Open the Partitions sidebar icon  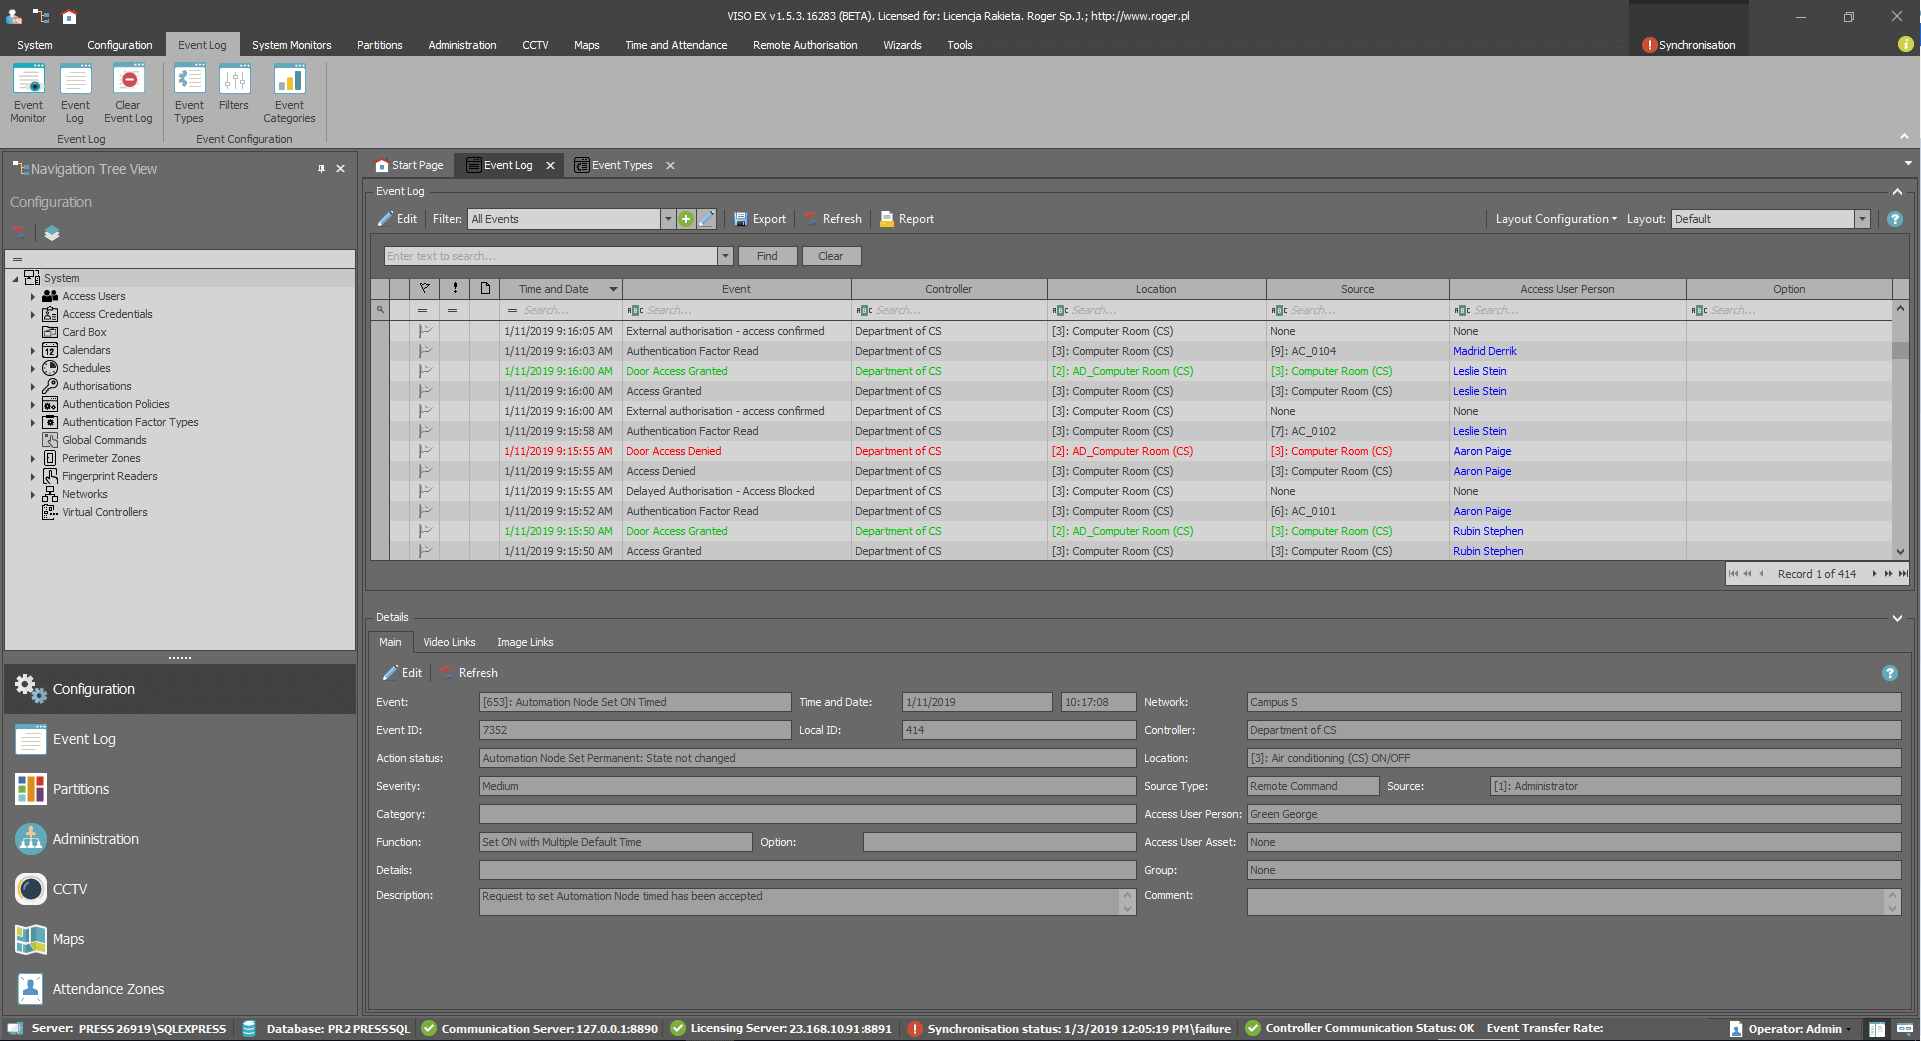click(x=31, y=789)
